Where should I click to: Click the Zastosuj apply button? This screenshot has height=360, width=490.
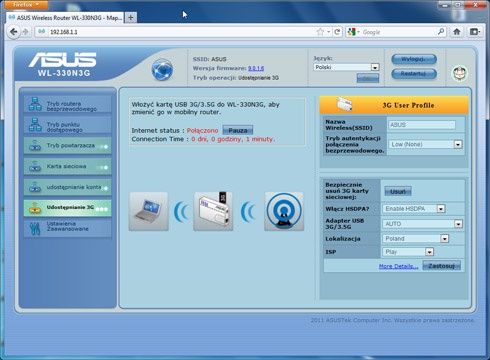pos(442,266)
